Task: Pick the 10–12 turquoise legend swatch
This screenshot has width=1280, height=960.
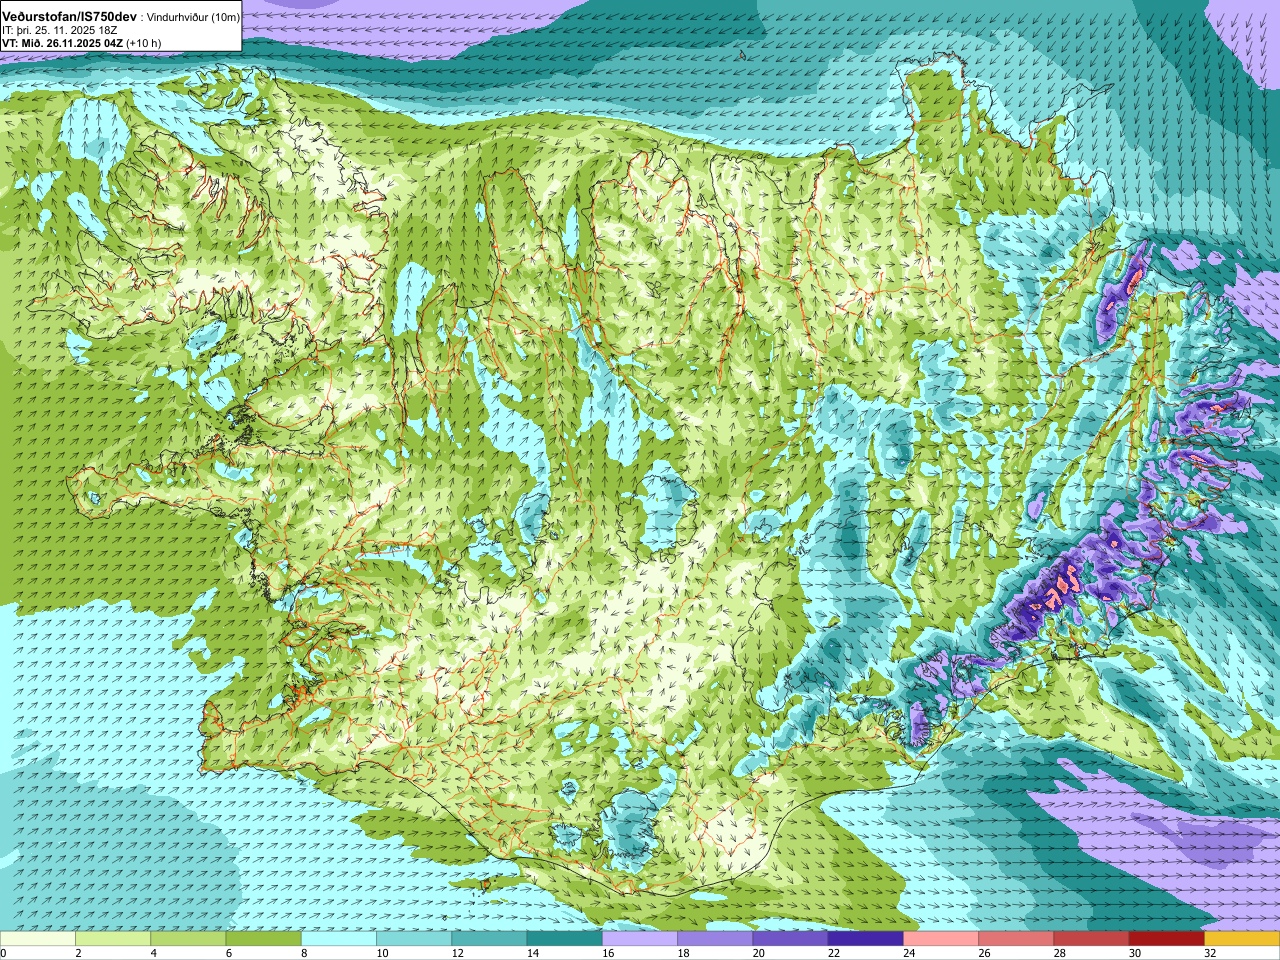Action: pyautogui.click(x=414, y=939)
